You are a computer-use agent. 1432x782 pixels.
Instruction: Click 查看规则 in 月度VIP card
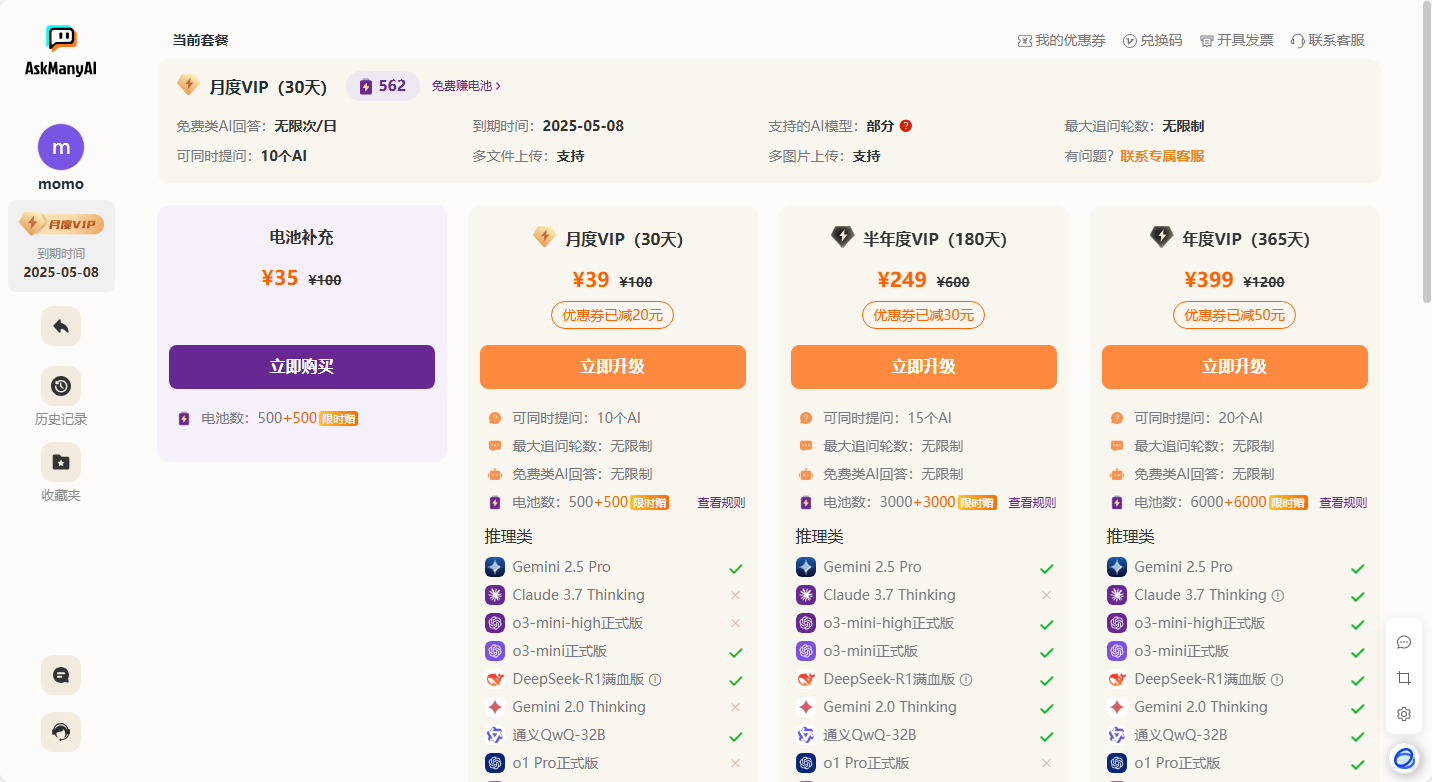[721, 503]
